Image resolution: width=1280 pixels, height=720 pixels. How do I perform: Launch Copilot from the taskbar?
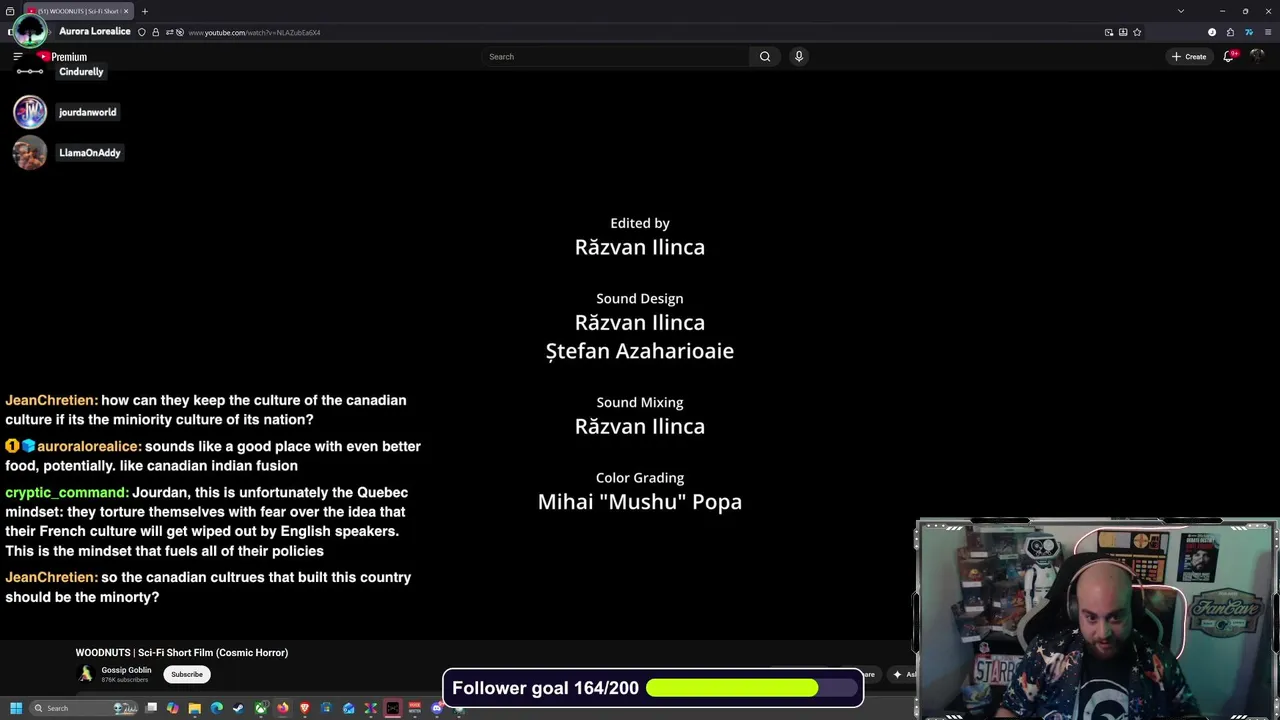[x=173, y=708]
